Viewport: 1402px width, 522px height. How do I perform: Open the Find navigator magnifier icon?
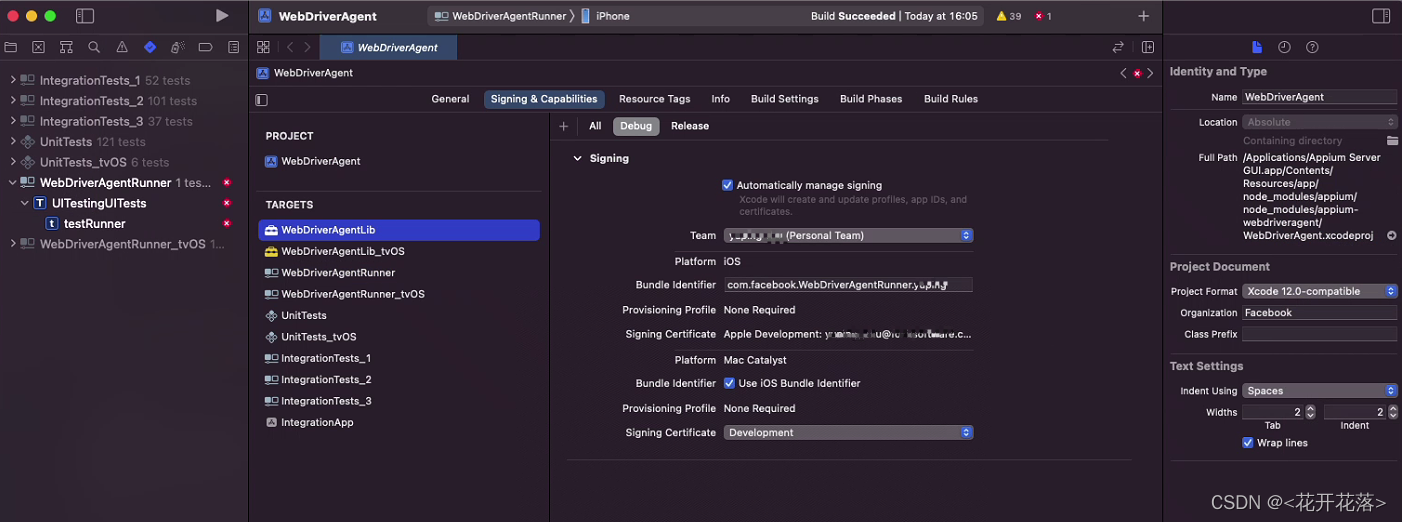(94, 47)
